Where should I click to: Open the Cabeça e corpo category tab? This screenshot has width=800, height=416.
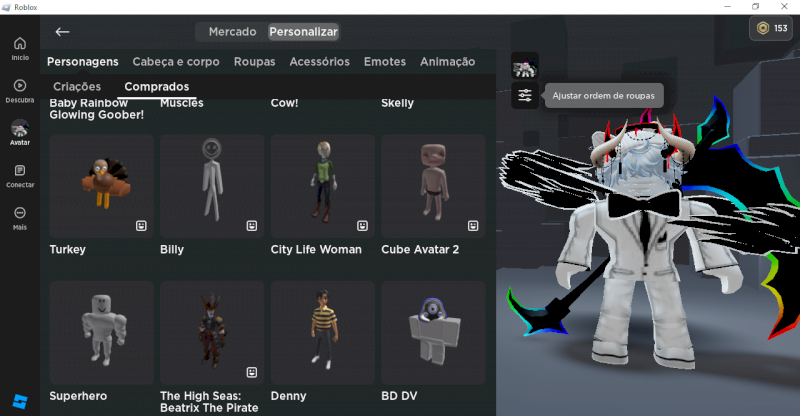pyautogui.click(x=176, y=62)
